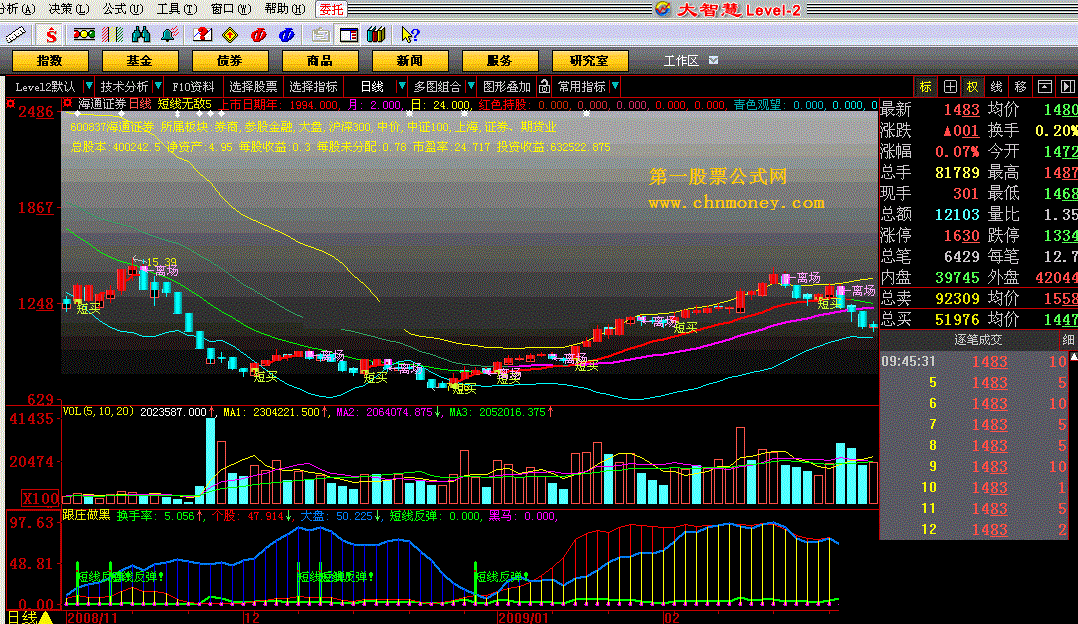
Task: Open the 窗口(W) menu
Action: tap(231, 9)
